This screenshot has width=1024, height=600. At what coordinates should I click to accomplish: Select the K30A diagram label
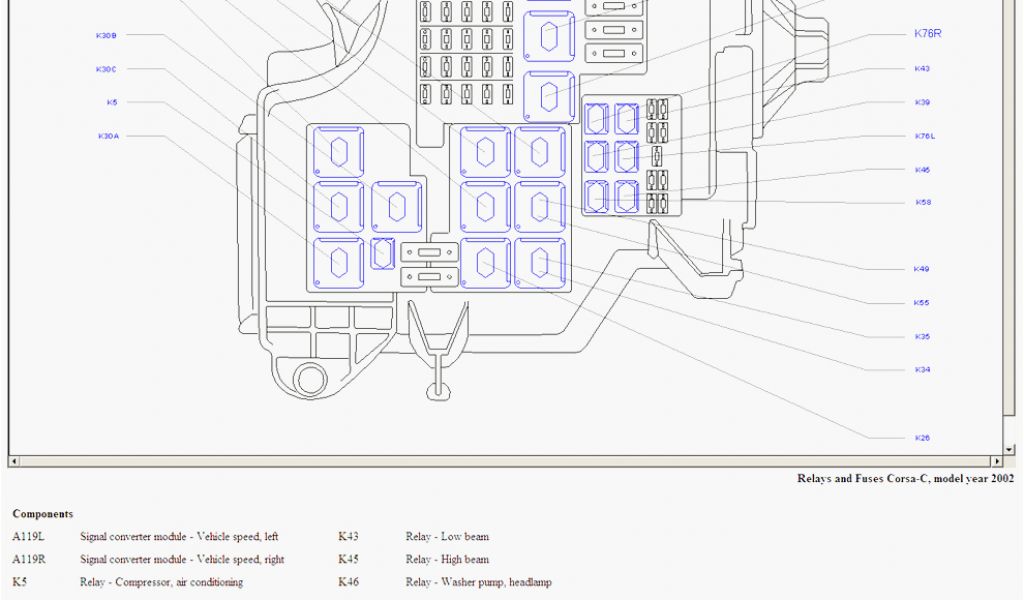(x=108, y=136)
